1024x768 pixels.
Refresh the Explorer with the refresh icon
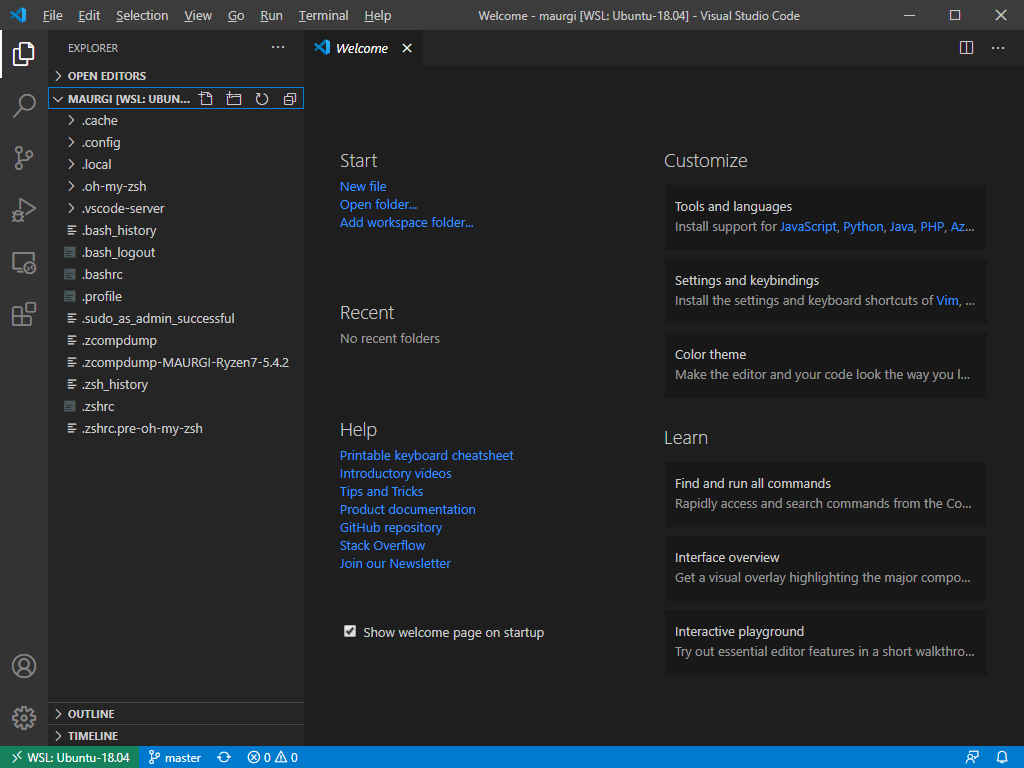point(262,98)
